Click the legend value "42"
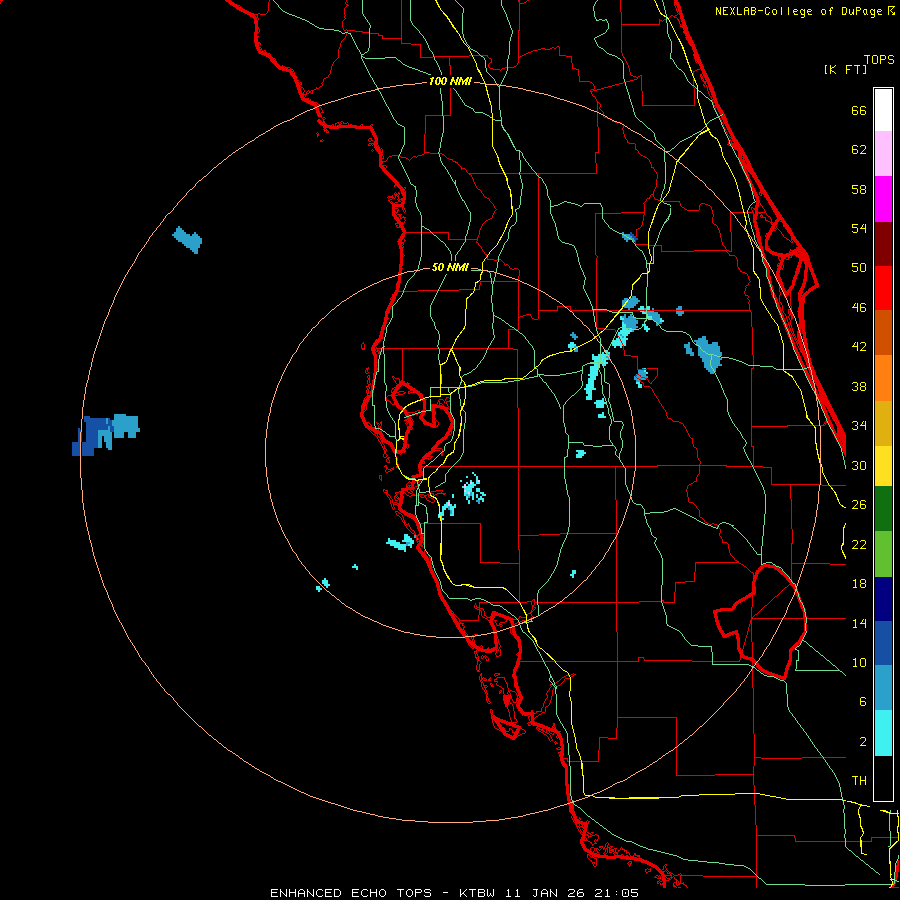 (859, 347)
